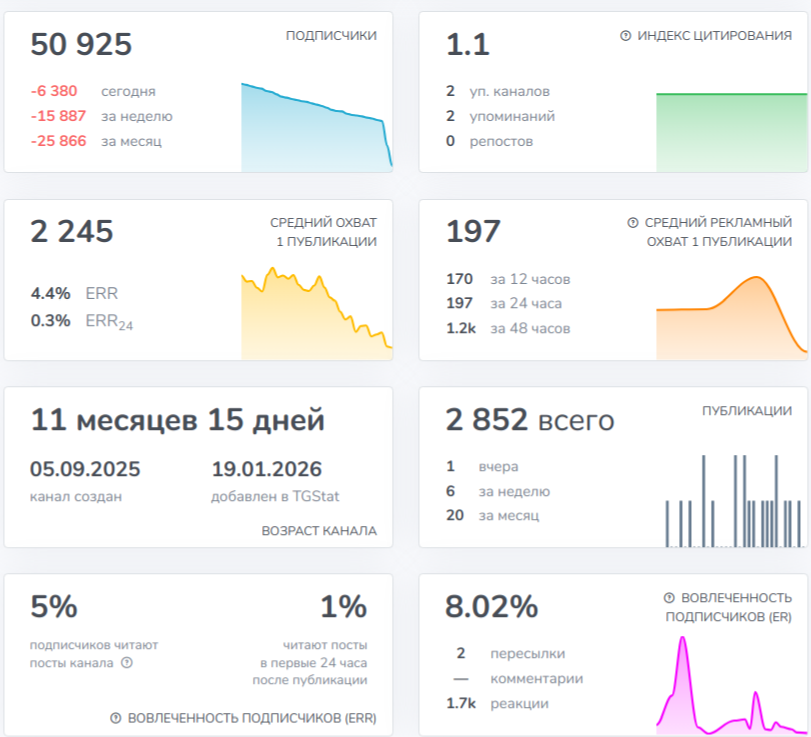Open the ER magenta chart
811x737 pixels.
point(731,685)
